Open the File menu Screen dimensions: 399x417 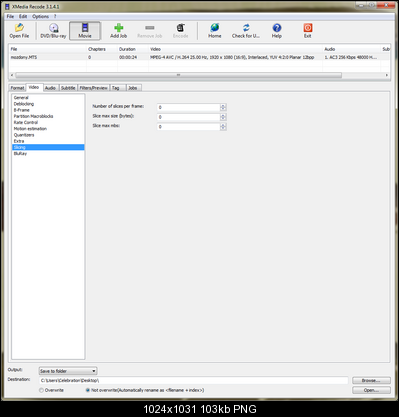click(10, 16)
